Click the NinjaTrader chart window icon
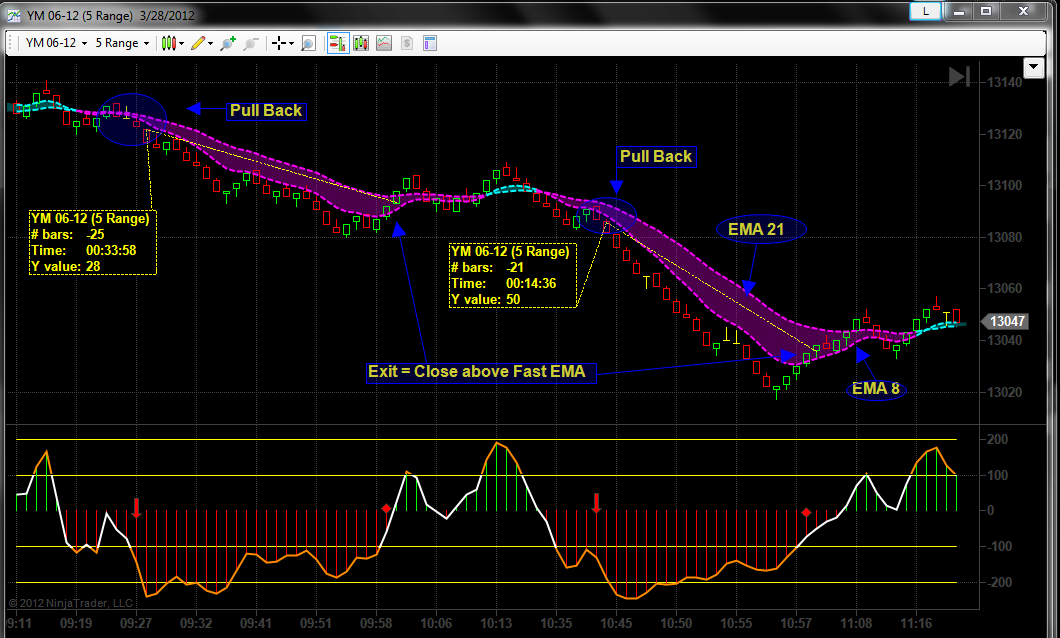Image resolution: width=1060 pixels, height=638 pixels. click(x=14, y=15)
